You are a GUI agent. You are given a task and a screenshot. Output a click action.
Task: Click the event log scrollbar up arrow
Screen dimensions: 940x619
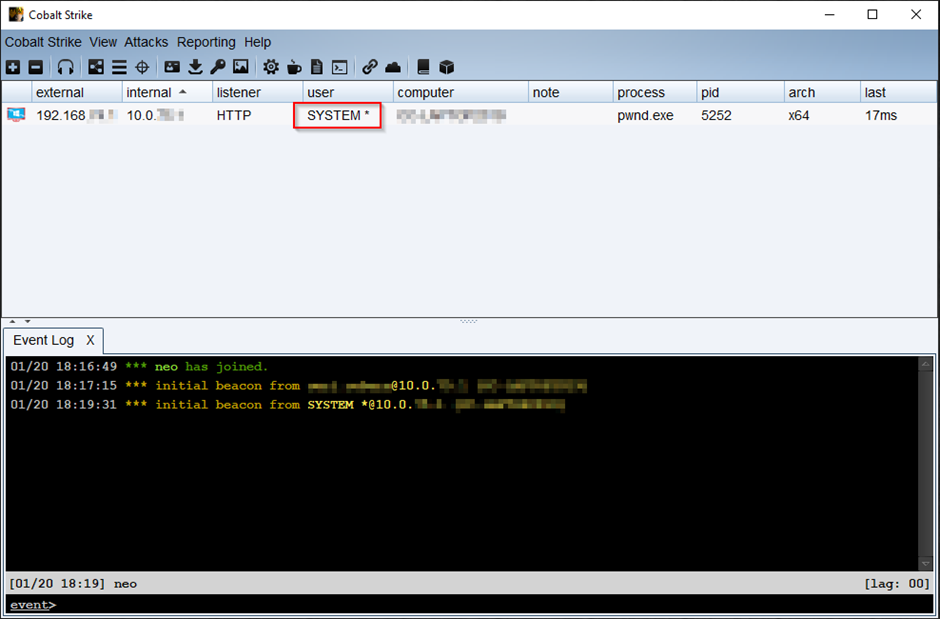(x=926, y=364)
